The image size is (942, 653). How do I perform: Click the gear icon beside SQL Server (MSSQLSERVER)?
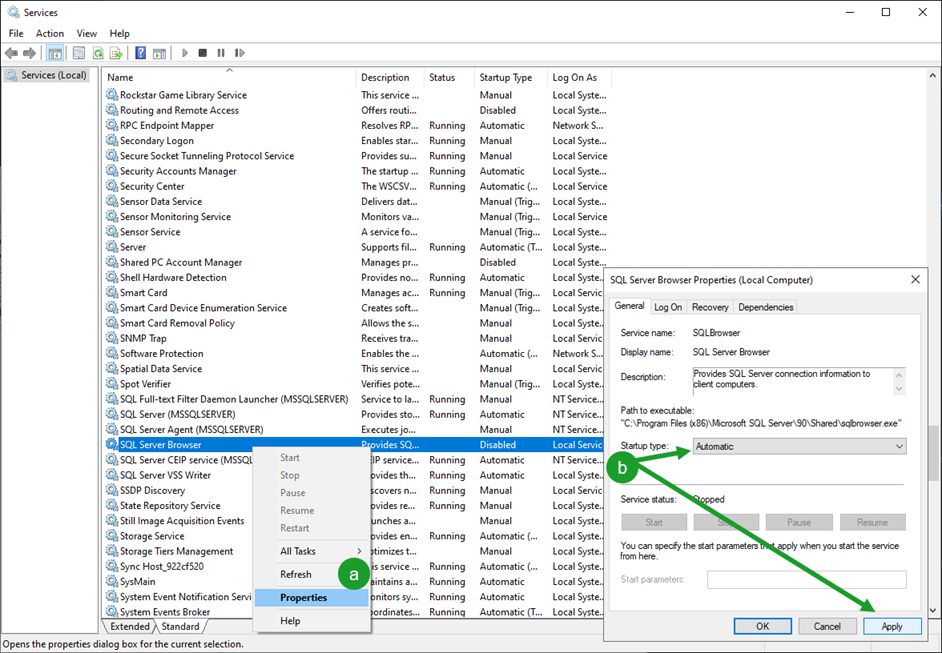coord(112,414)
